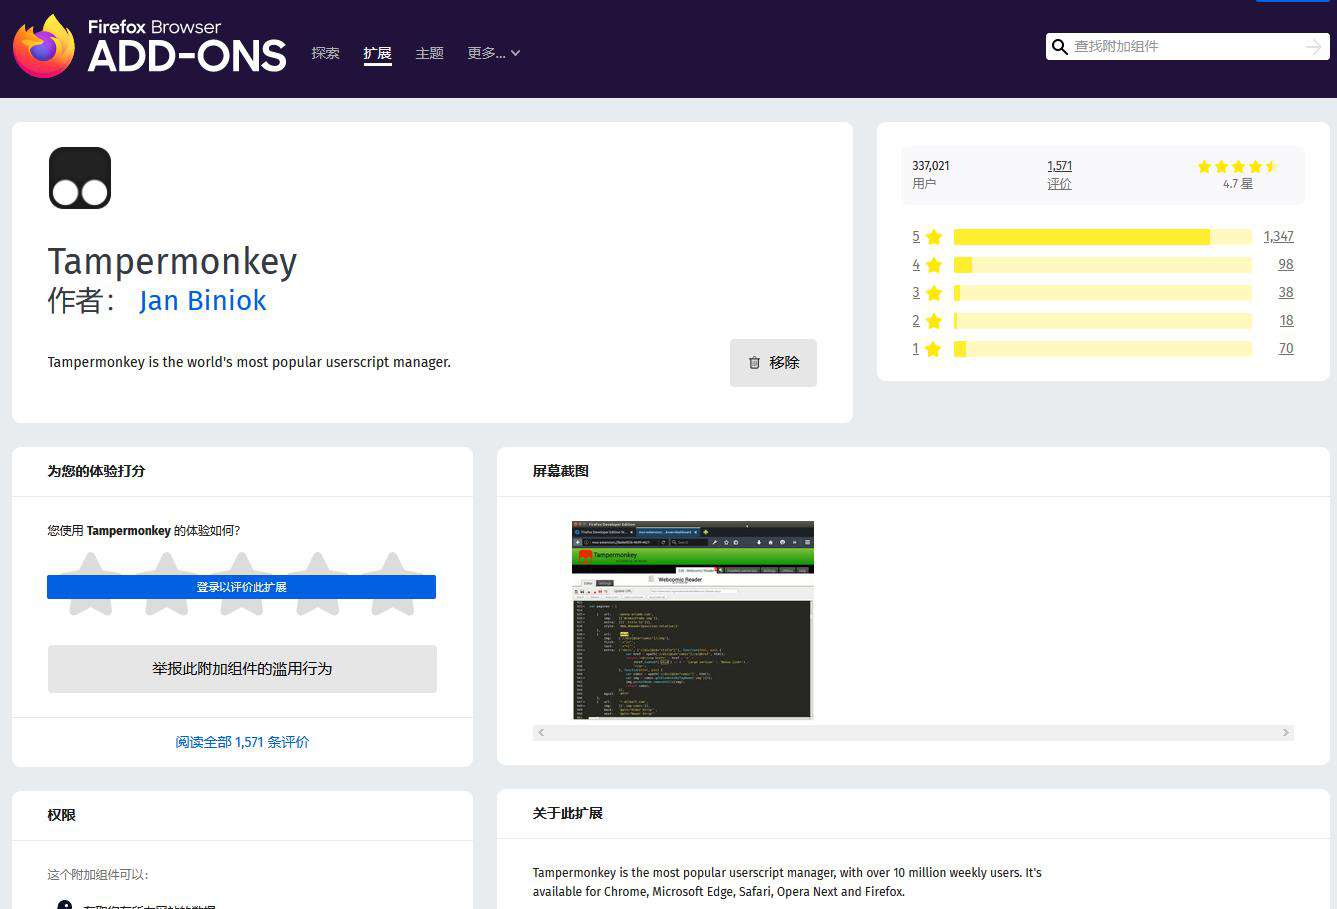Click the 18 two-star count
Image resolution: width=1337 pixels, height=909 pixels.
(x=1286, y=321)
